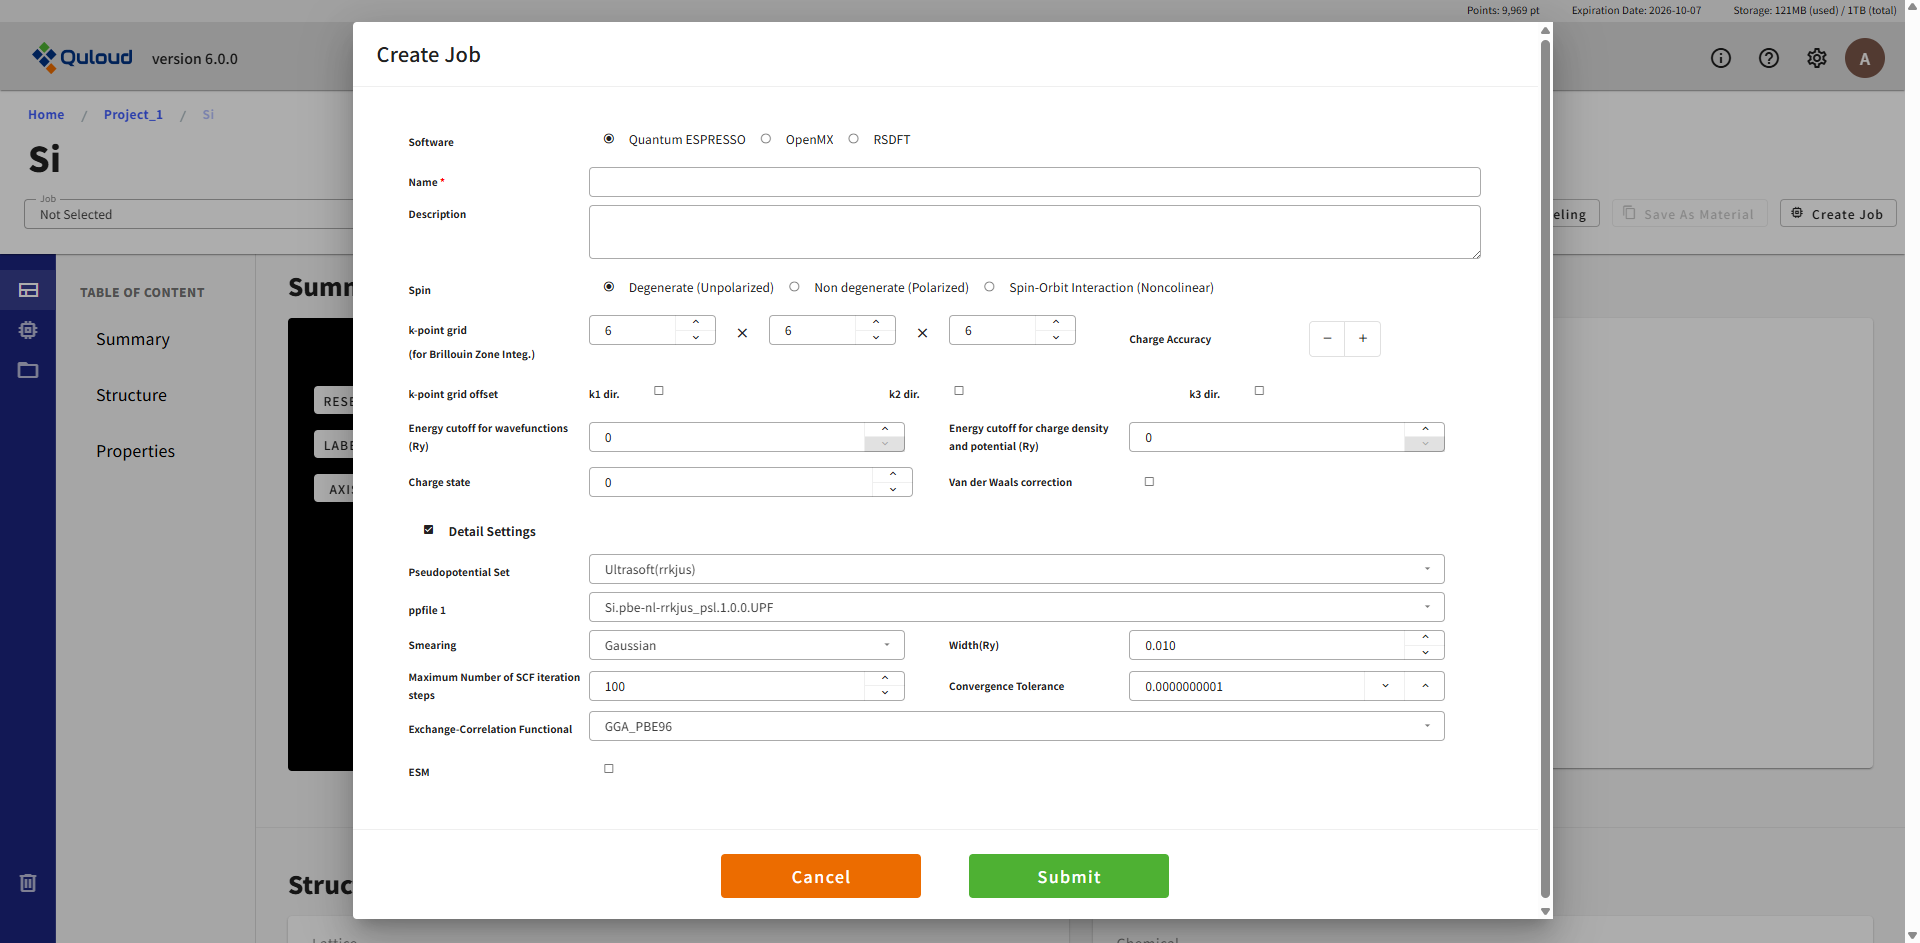Click the green Submit button
The height and width of the screenshot is (943, 1920).
[1068, 876]
